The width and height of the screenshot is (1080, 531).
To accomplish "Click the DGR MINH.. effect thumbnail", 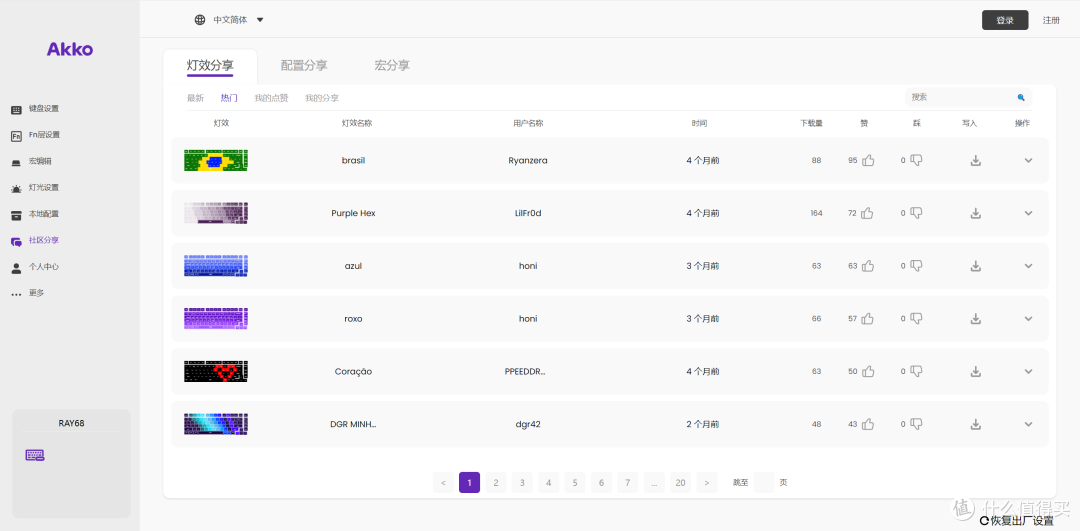I will click(x=216, y=424).
